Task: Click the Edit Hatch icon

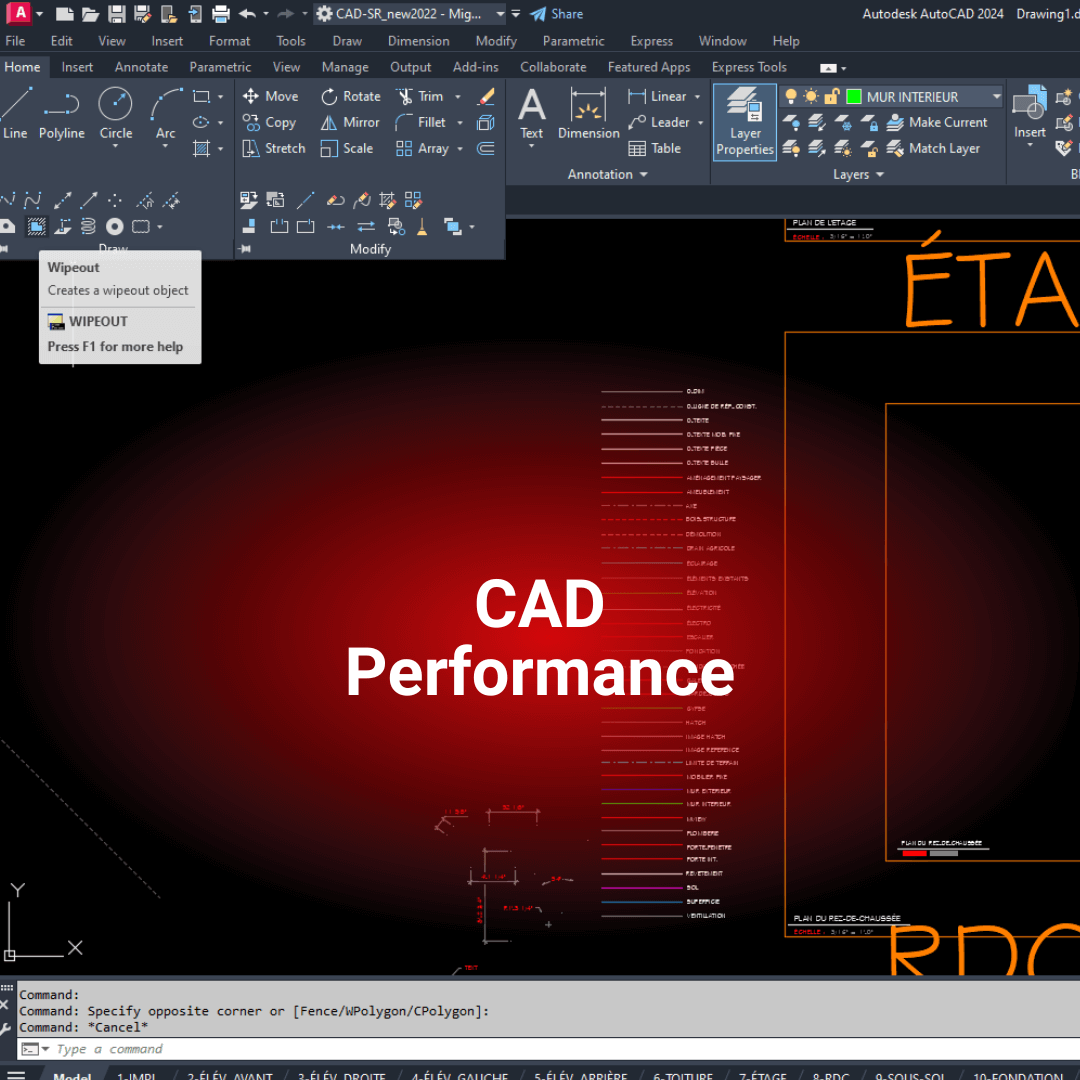Action: click(387, 200)
